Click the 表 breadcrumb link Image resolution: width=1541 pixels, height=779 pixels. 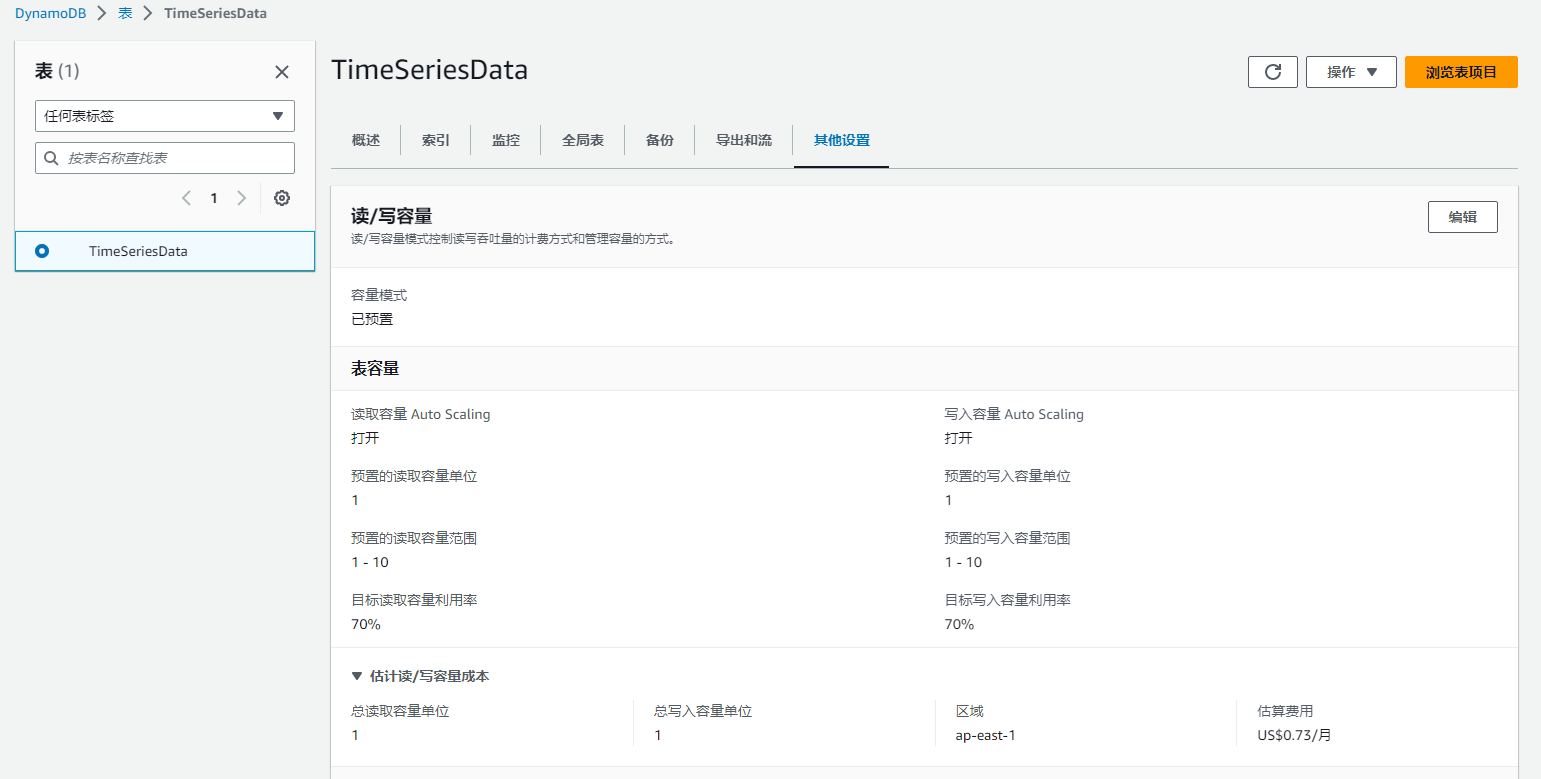coord(125,14)
